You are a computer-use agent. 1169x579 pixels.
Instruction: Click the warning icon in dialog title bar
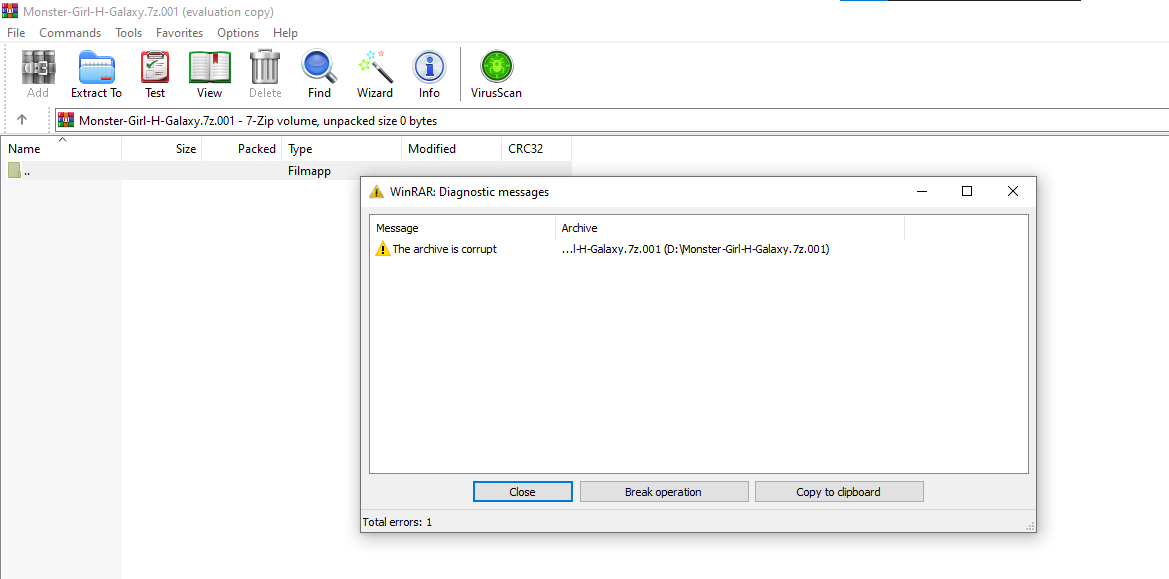[376, 192]
